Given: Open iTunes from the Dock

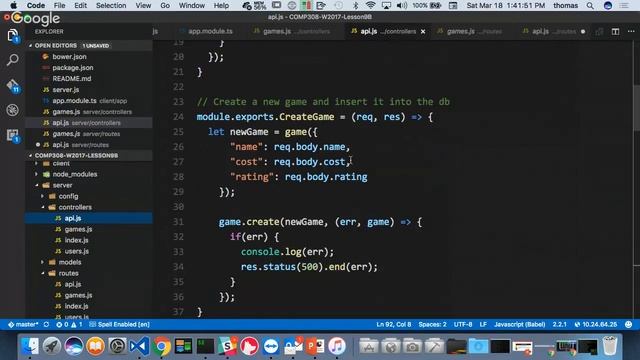Looking at the screenshot, I should point(337,347).
